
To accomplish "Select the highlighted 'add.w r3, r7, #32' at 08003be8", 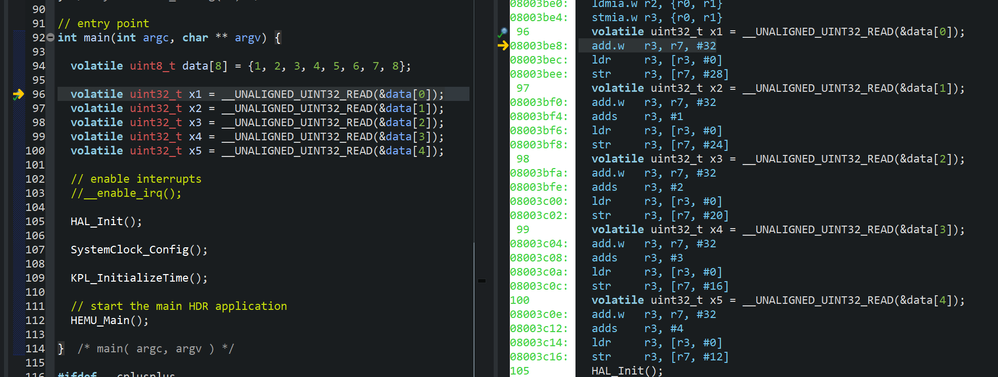I will tap(654, 46).
